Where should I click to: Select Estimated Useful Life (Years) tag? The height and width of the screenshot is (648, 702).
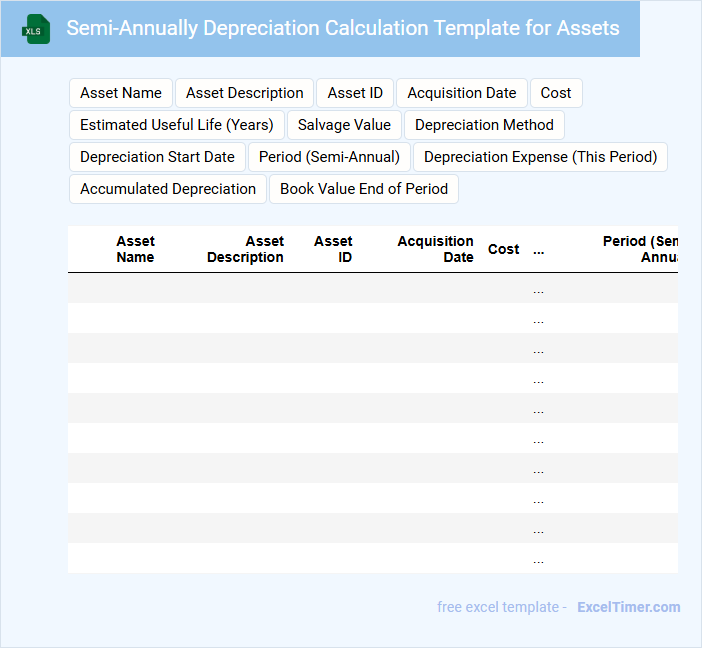(177, 125)
